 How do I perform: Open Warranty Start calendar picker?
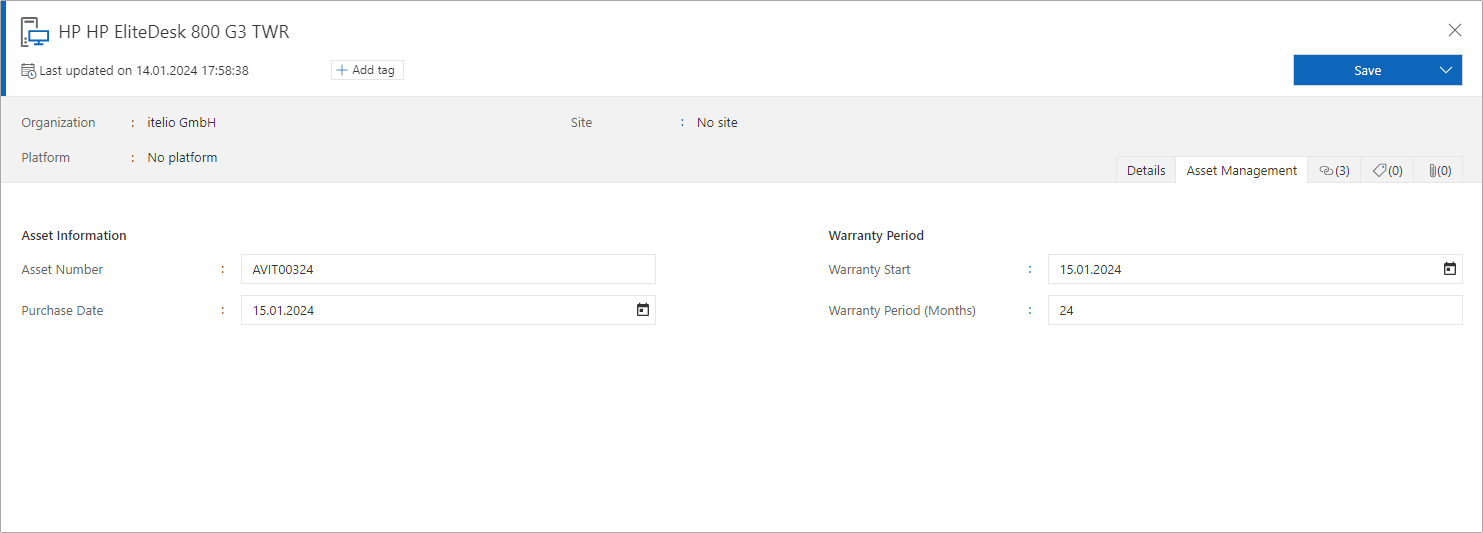[x=1450, y=269]
